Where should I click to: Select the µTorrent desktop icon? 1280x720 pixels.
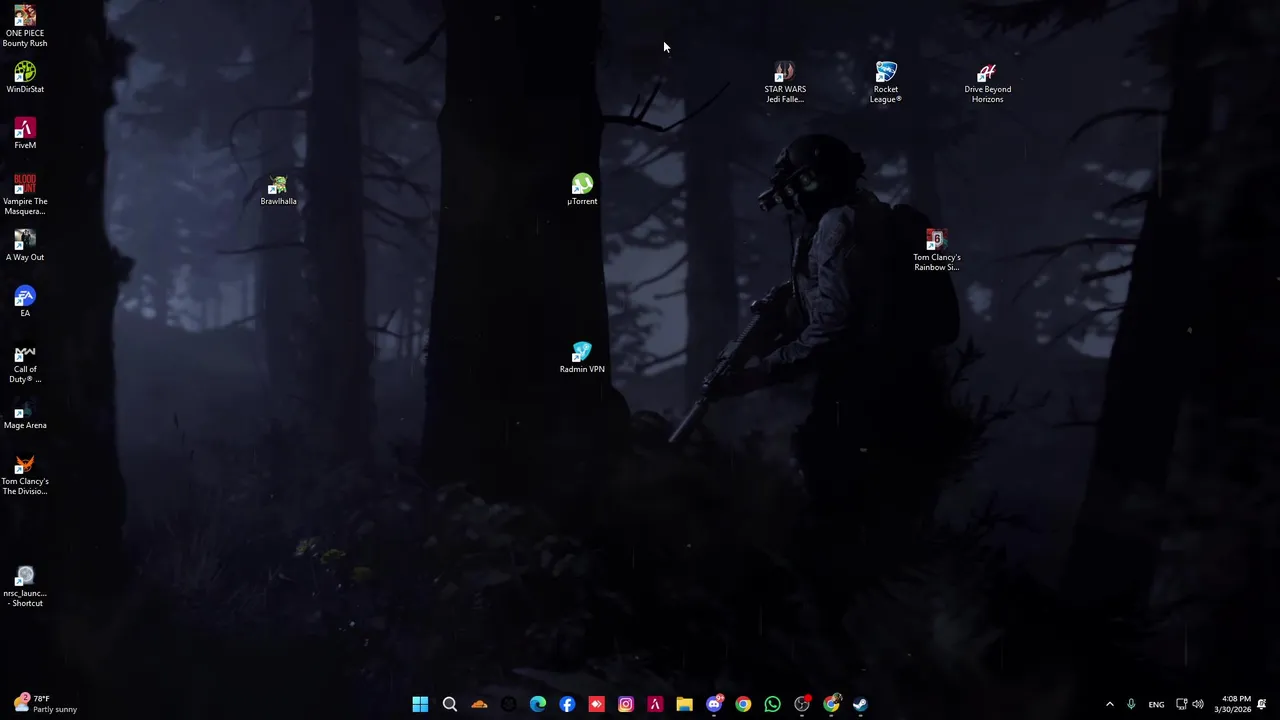click(x=582, y=189)
